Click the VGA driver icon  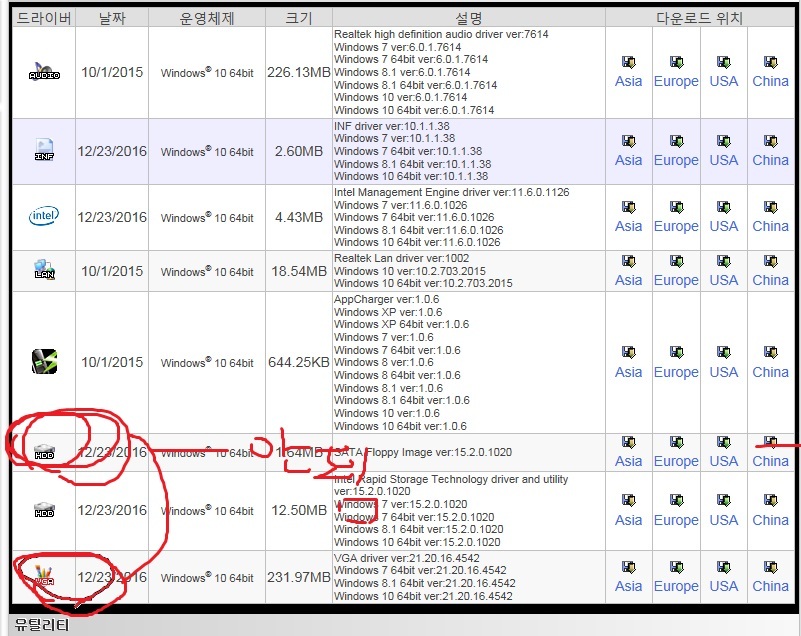coord(44,576)
